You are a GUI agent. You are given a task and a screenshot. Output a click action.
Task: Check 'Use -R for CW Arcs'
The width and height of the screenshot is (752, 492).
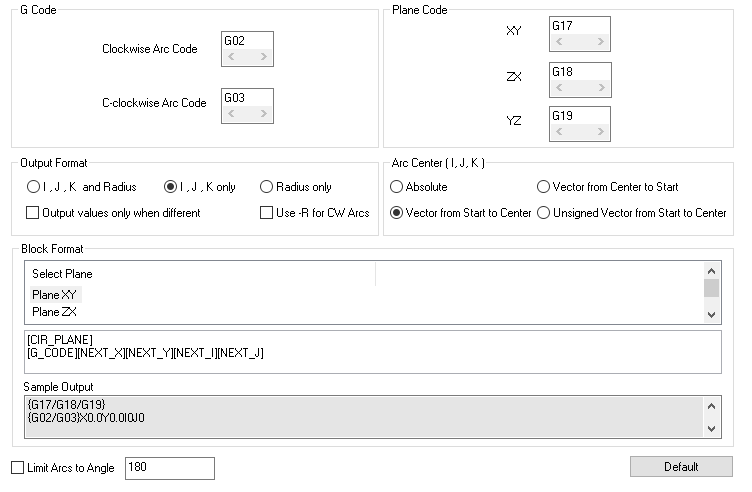tap(266, 213)
